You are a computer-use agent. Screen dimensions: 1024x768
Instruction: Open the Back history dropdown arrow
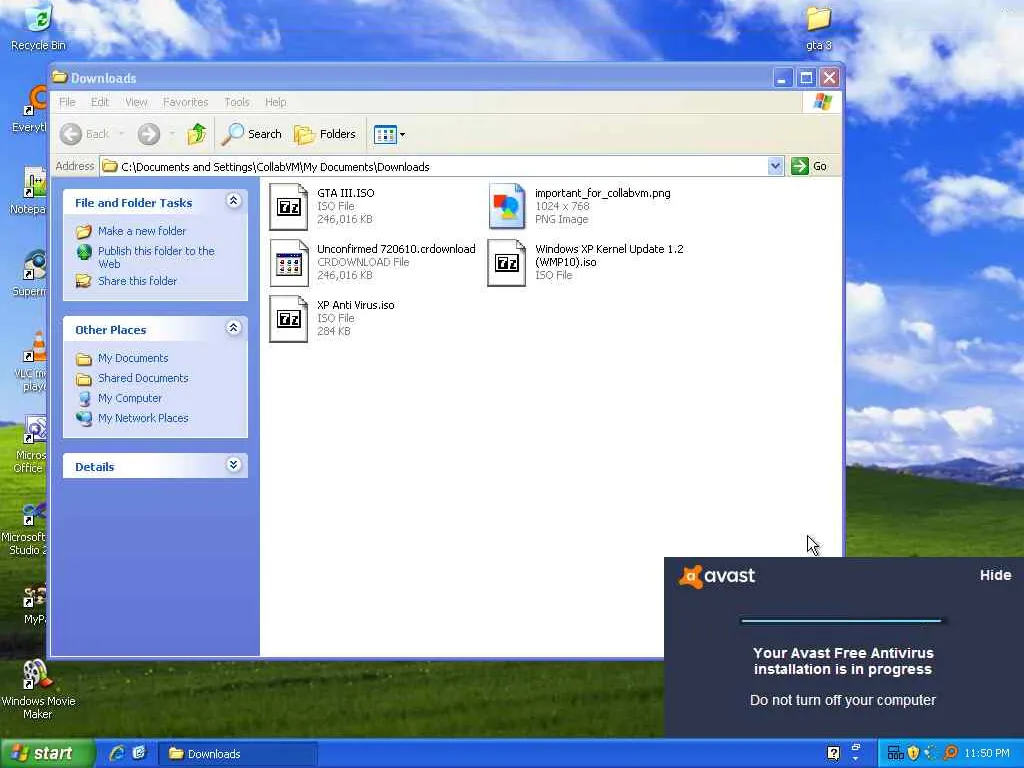tap(121, 134)
